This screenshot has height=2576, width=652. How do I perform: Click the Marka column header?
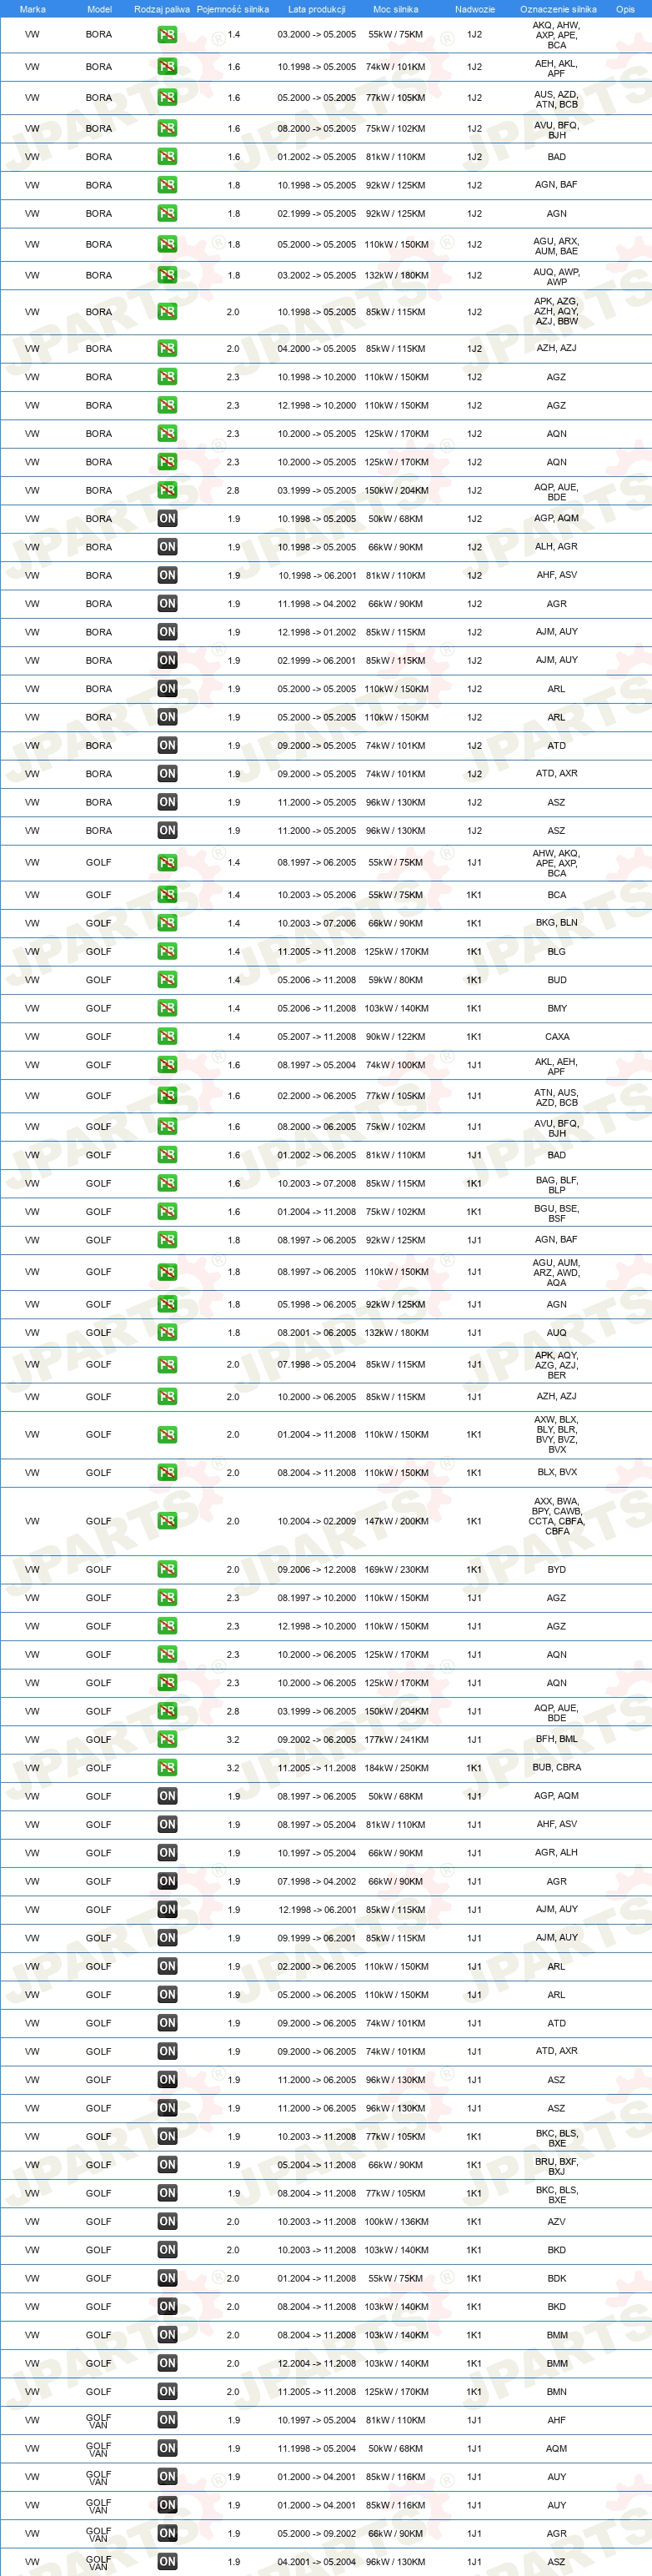(x=32, y=9)
